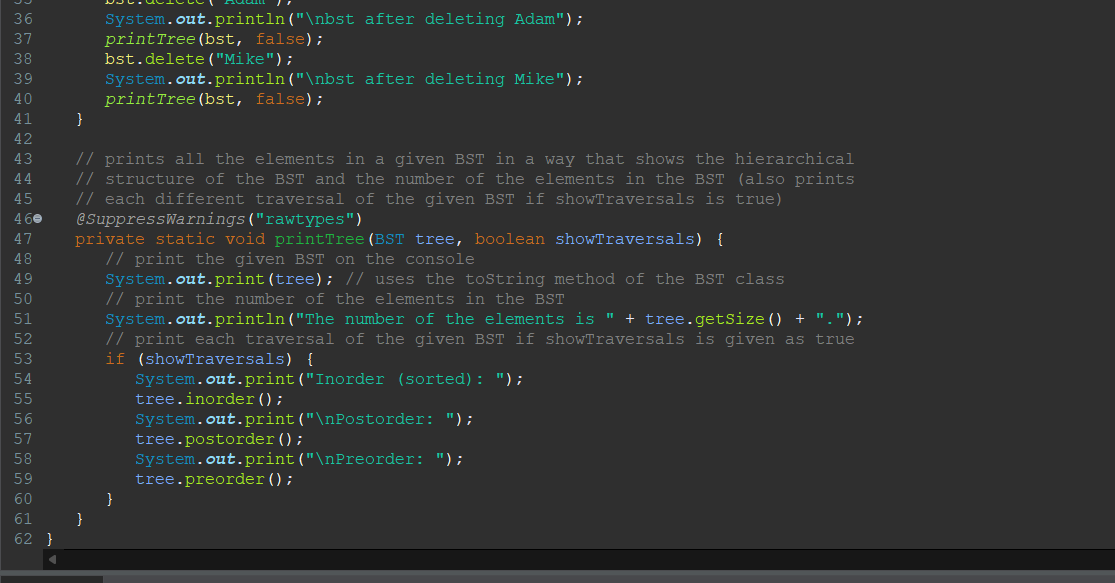Image resolution: width=1115 pixels, height=583 pixels.
Task: Click line number 62 in the gutter
Action: coord(22,539)
